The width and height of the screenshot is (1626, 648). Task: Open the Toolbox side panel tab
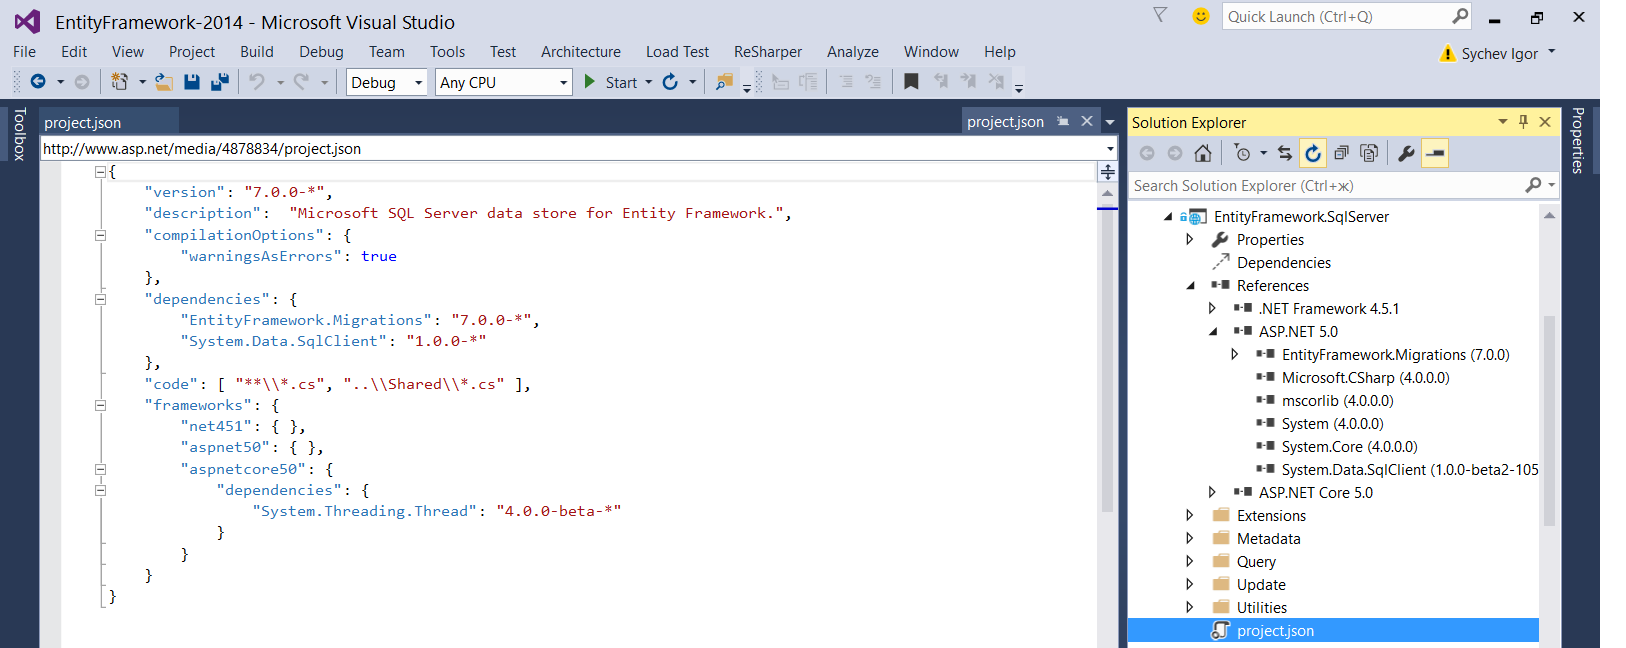[x=19, y=135]
